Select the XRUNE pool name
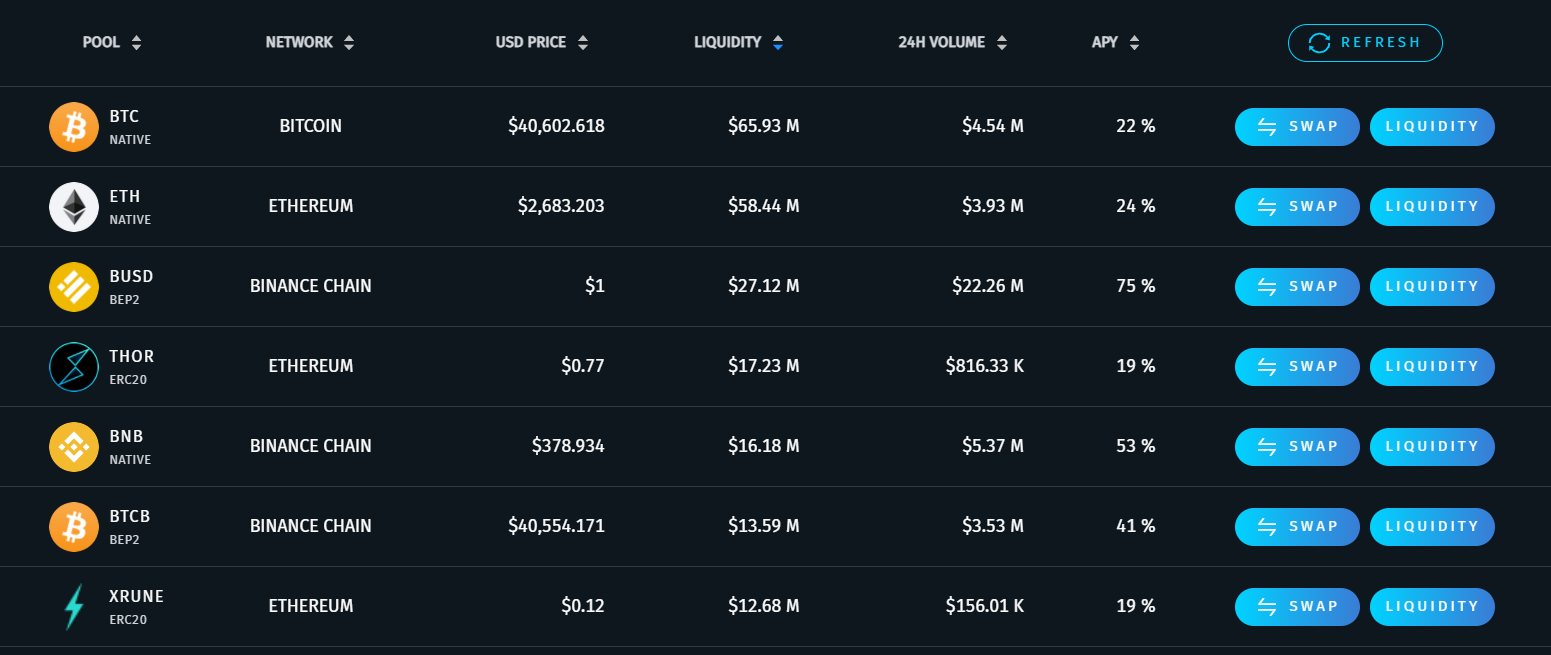The height and width of the screenshot is (655, 1551). 136,597
